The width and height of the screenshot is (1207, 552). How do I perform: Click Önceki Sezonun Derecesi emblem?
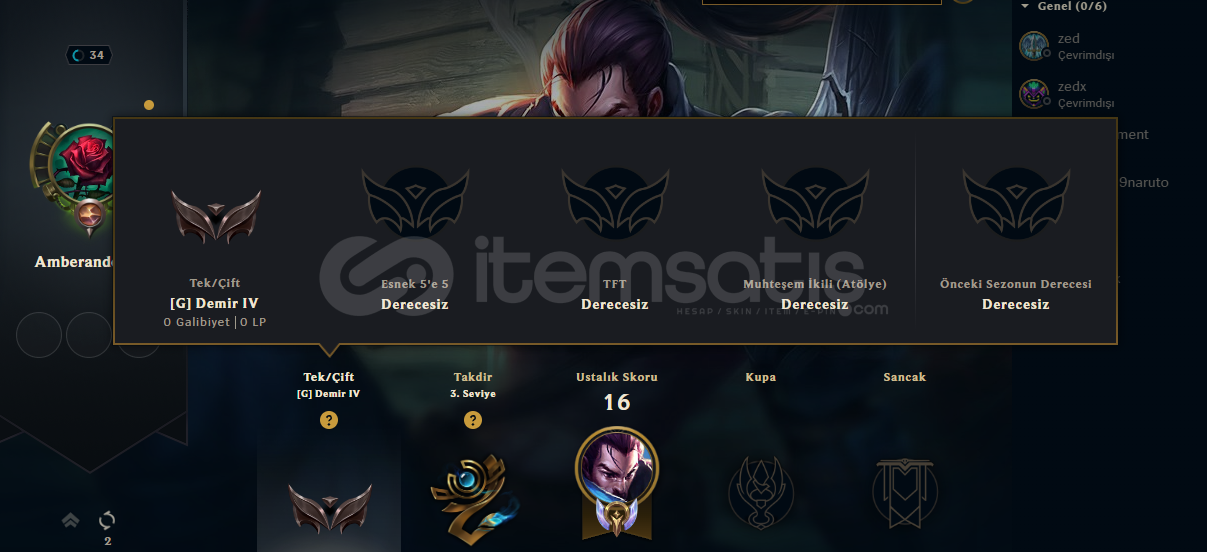(1016, 203)
